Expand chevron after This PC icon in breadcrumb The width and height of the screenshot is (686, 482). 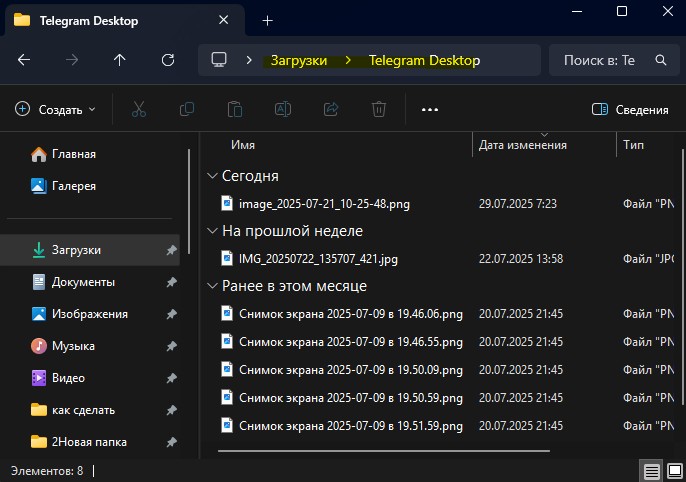point(249,60)
